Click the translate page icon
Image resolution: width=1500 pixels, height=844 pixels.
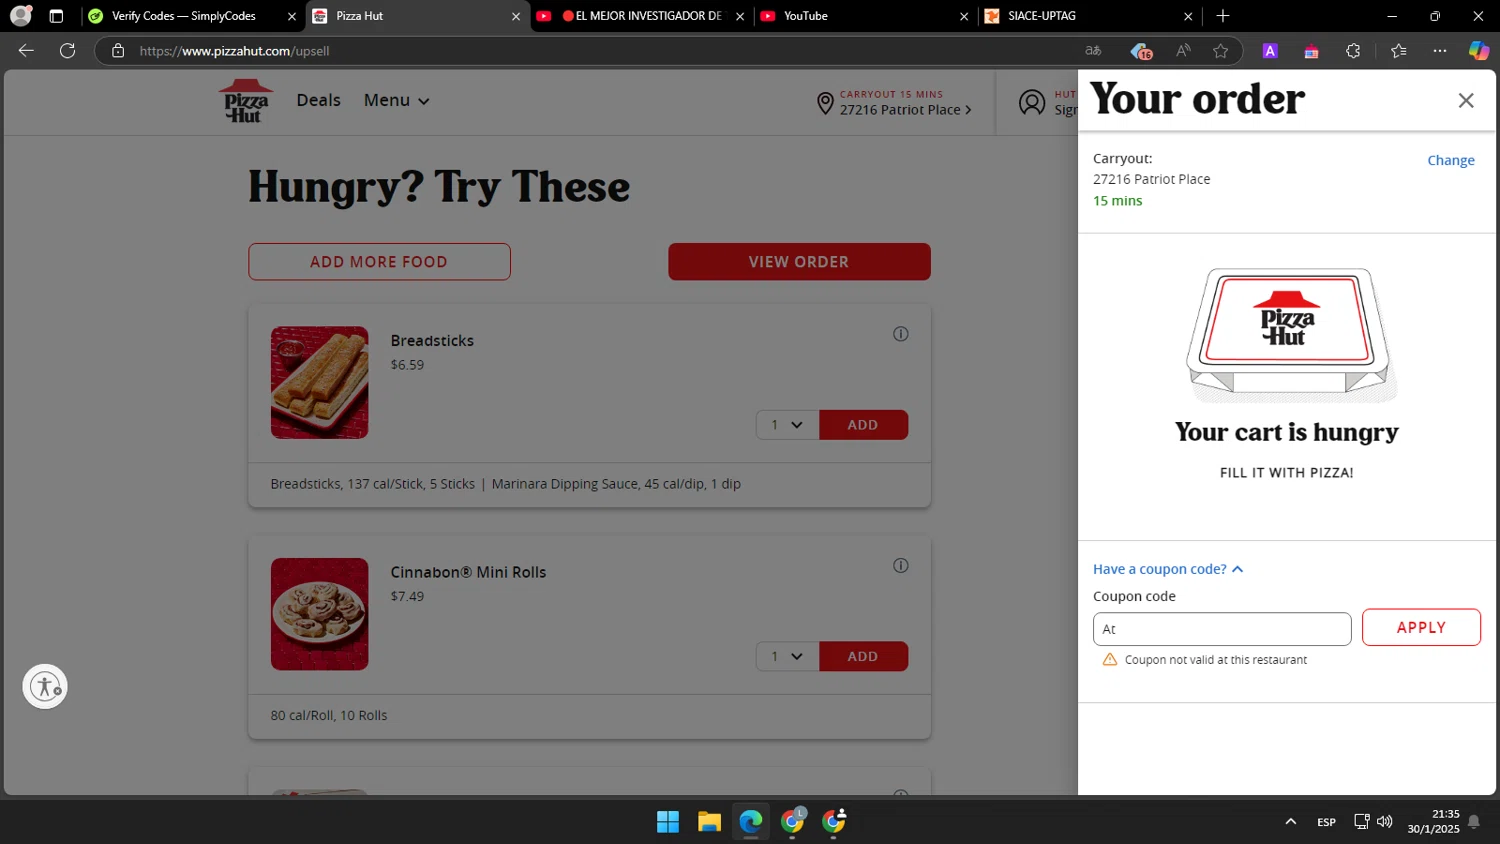tap(1093, 51)
